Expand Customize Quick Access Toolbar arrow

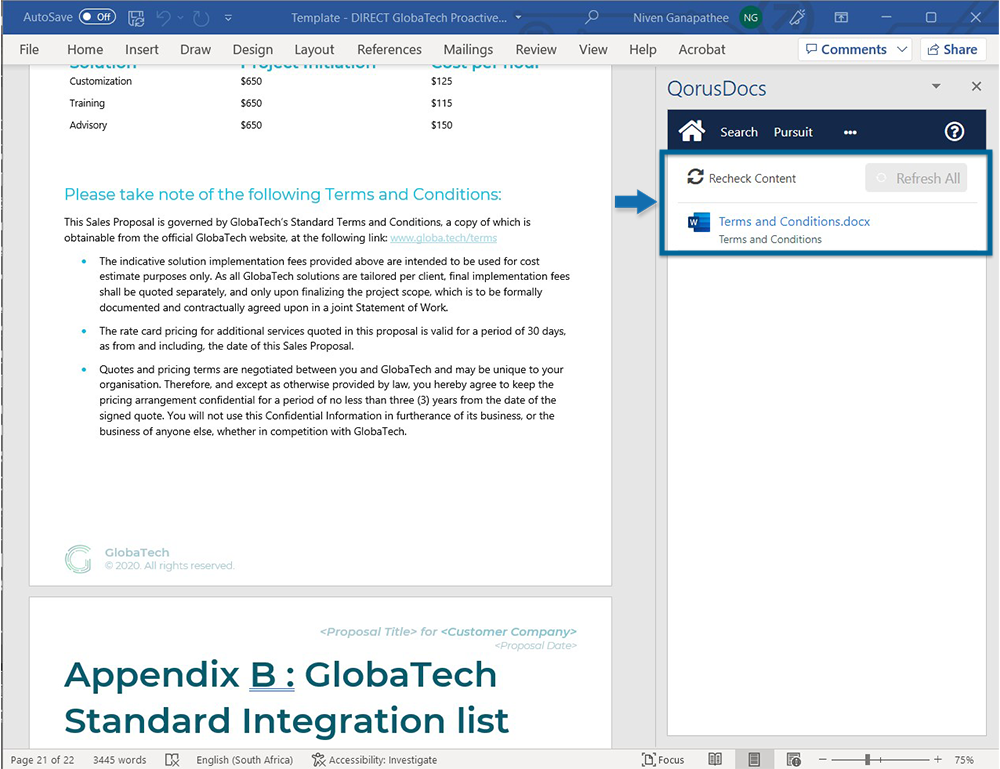pyautogui.click(x=228, y=18)
